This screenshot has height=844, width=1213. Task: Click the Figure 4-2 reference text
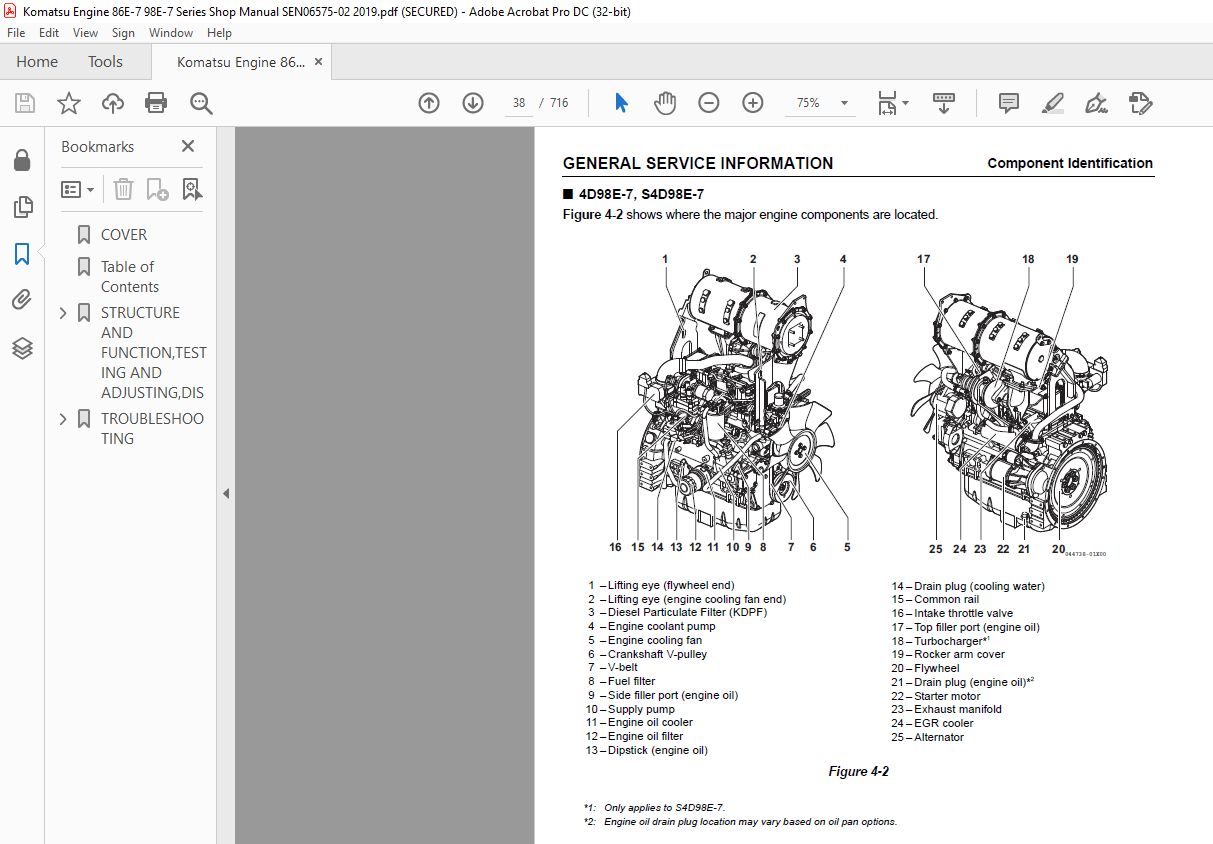tap(594, 214)
